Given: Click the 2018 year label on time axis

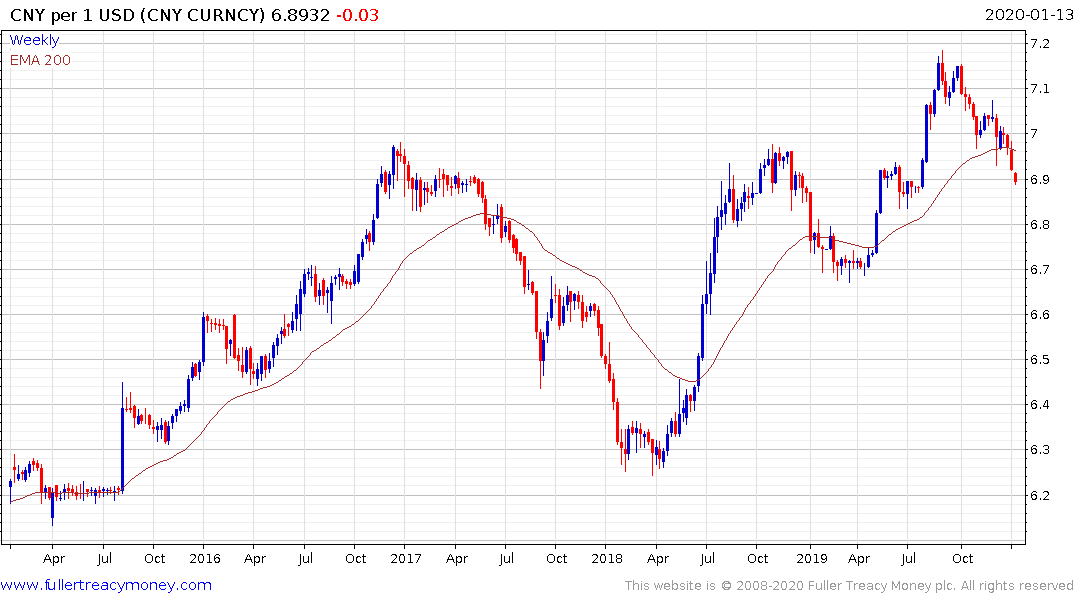Looking at the screenshot, I should click(x=607, y=559).
